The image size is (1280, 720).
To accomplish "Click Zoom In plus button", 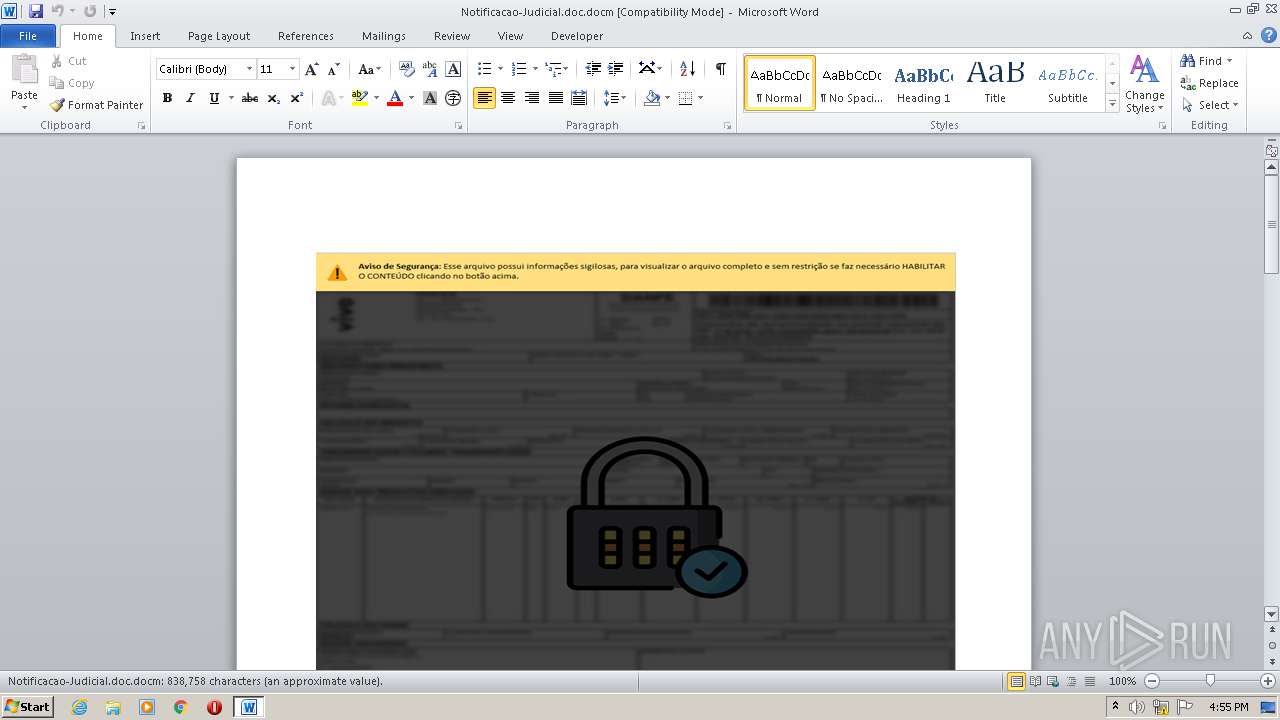I will point(1268,681).
